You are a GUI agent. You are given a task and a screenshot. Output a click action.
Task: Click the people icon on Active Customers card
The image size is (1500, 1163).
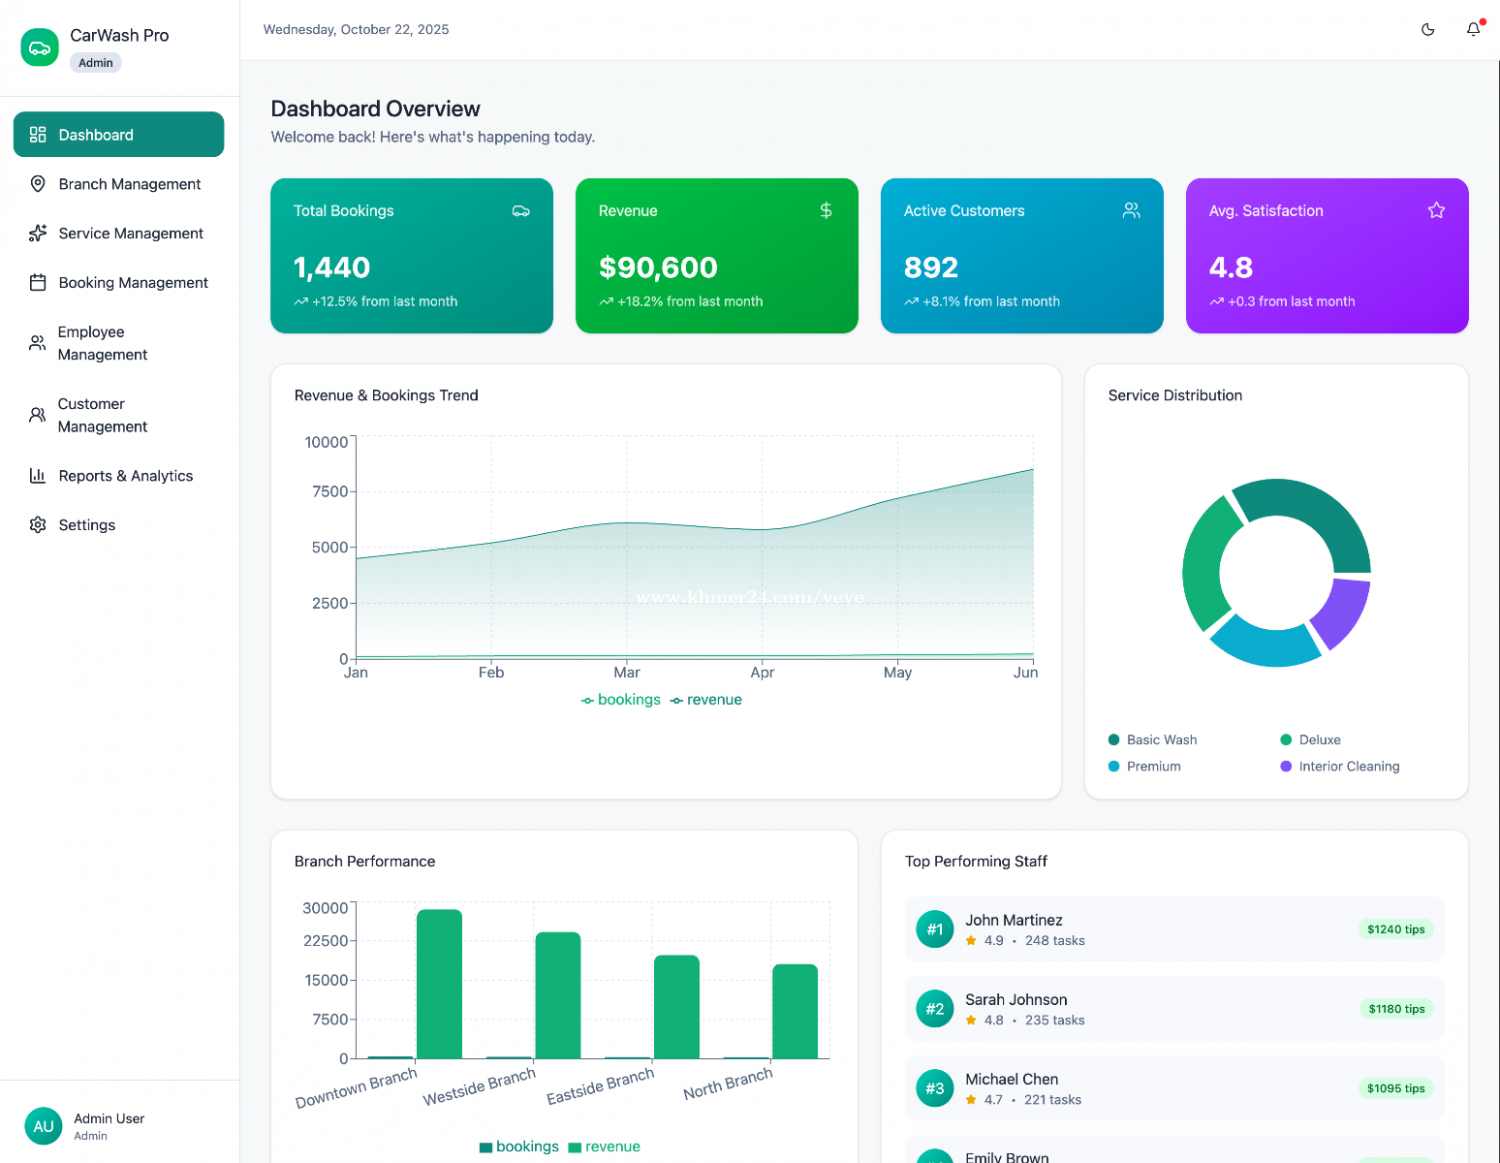(1131, 210)
